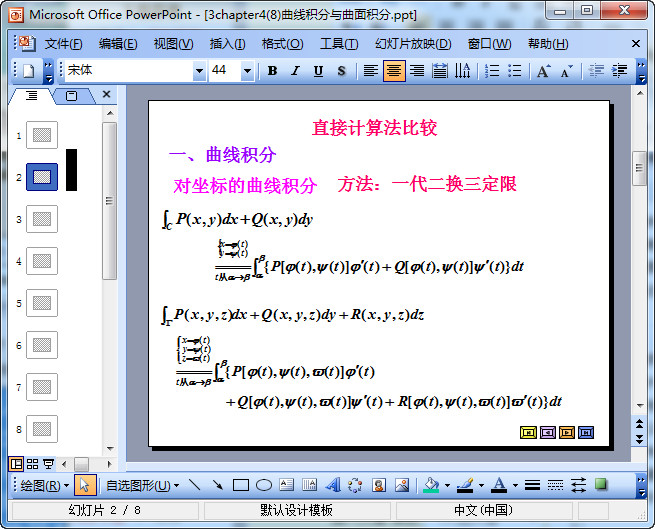Toggle text Shadow formatting
Screen dimensions: 655x529
[x=341, y=71]
